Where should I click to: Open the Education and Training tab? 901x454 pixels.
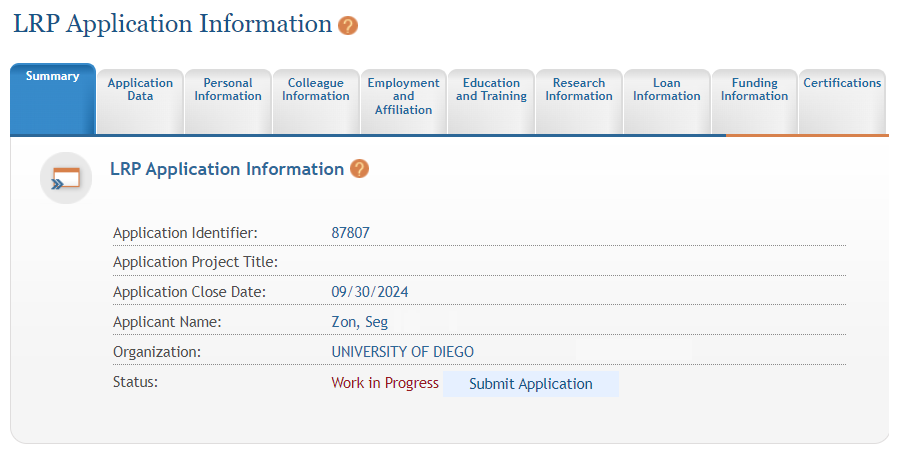(x=491, y=102)
